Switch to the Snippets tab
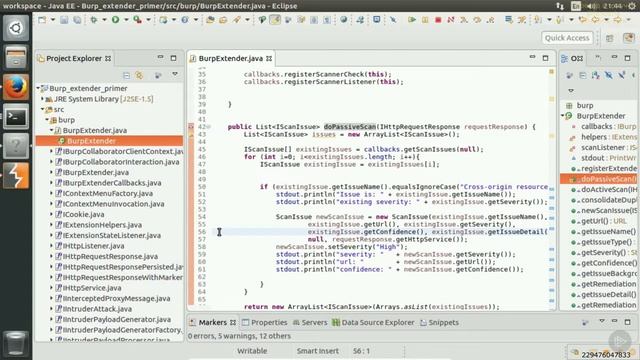This screenshot has height=360, width=640. (x=439, y=322)
